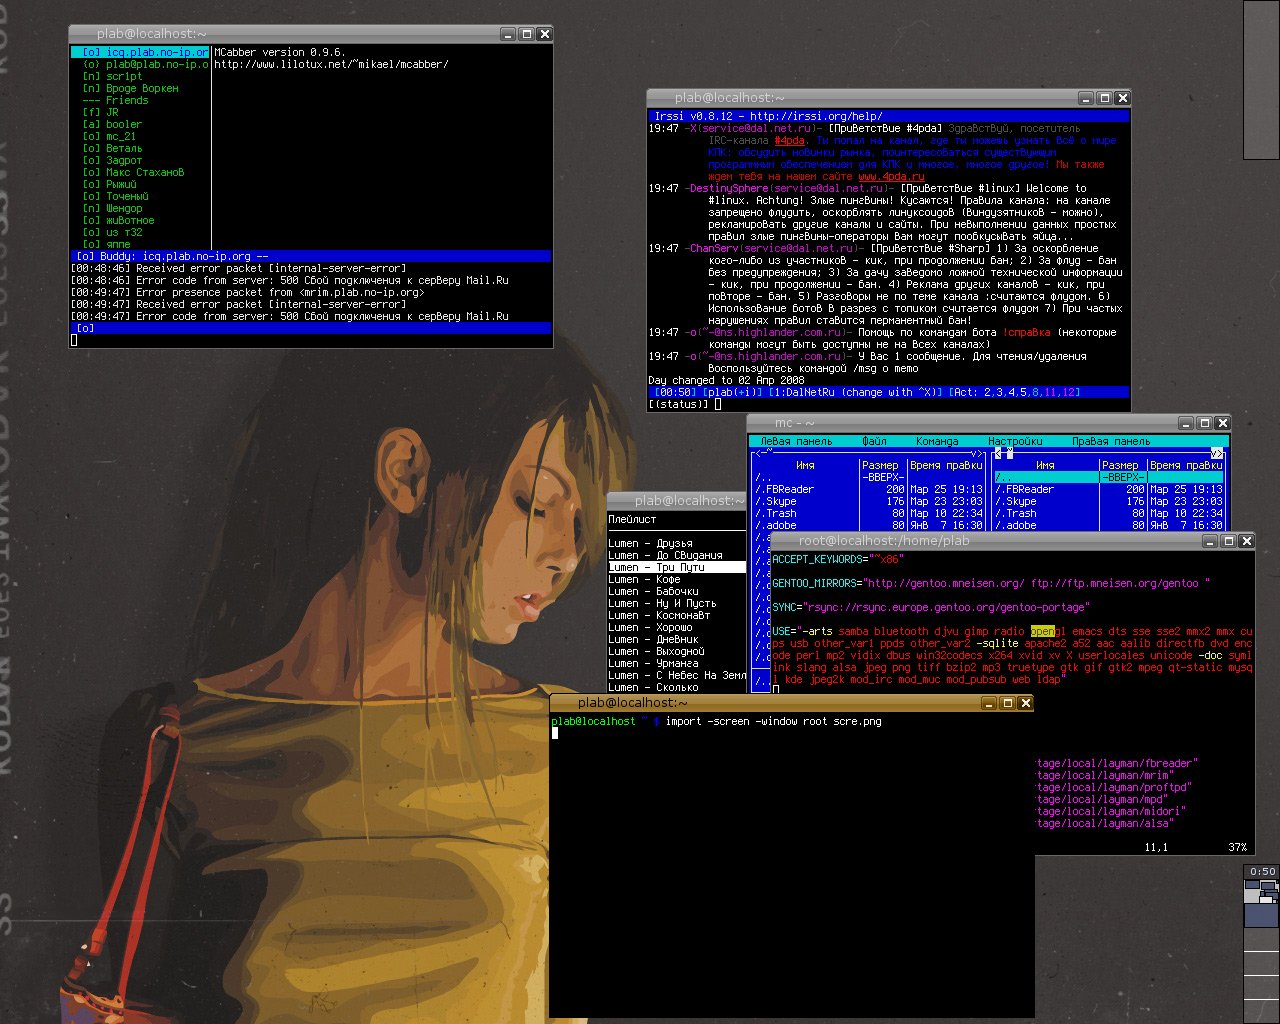This screenshot has width=1280, height=1024.
Task: Focus the Плейлист window title bar
Action: click(x=676, y=500)
